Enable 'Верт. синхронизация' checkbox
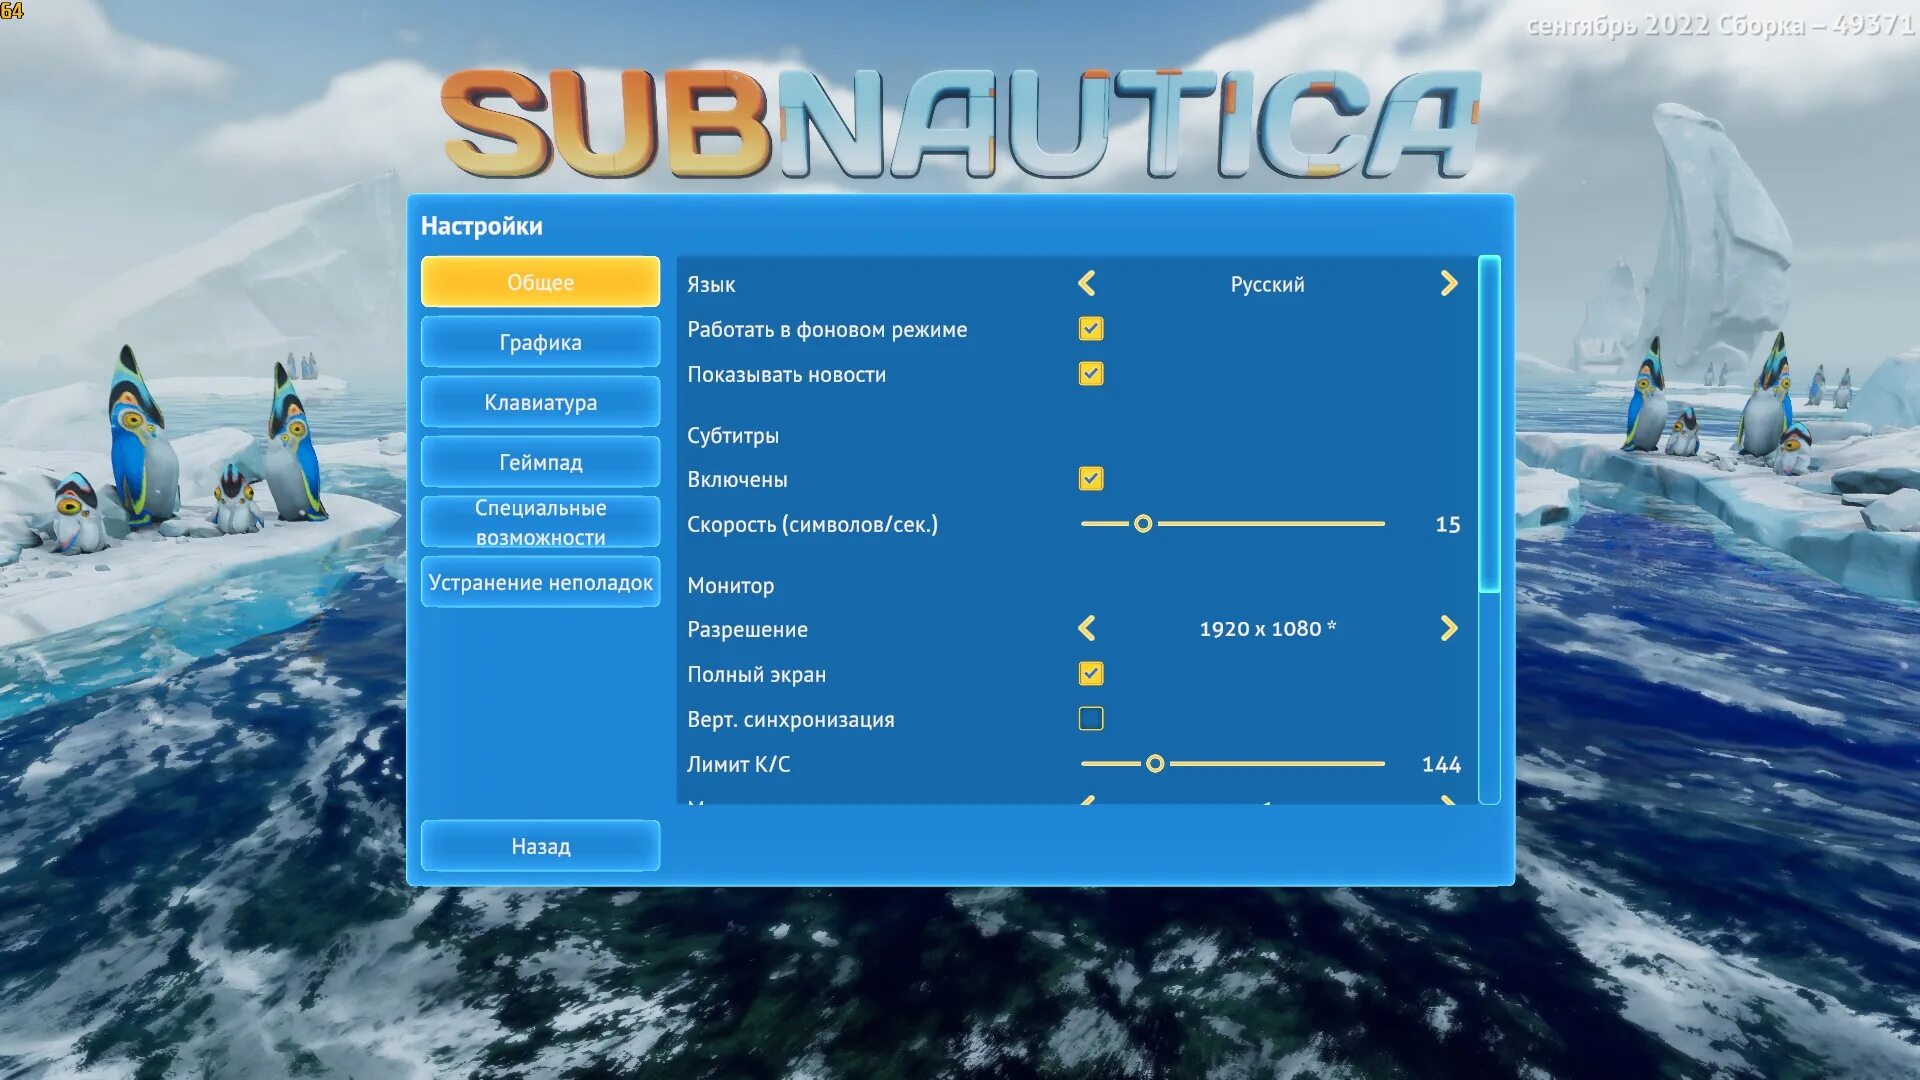This screenshot has width=1920, height=1080. (1091, 719)
